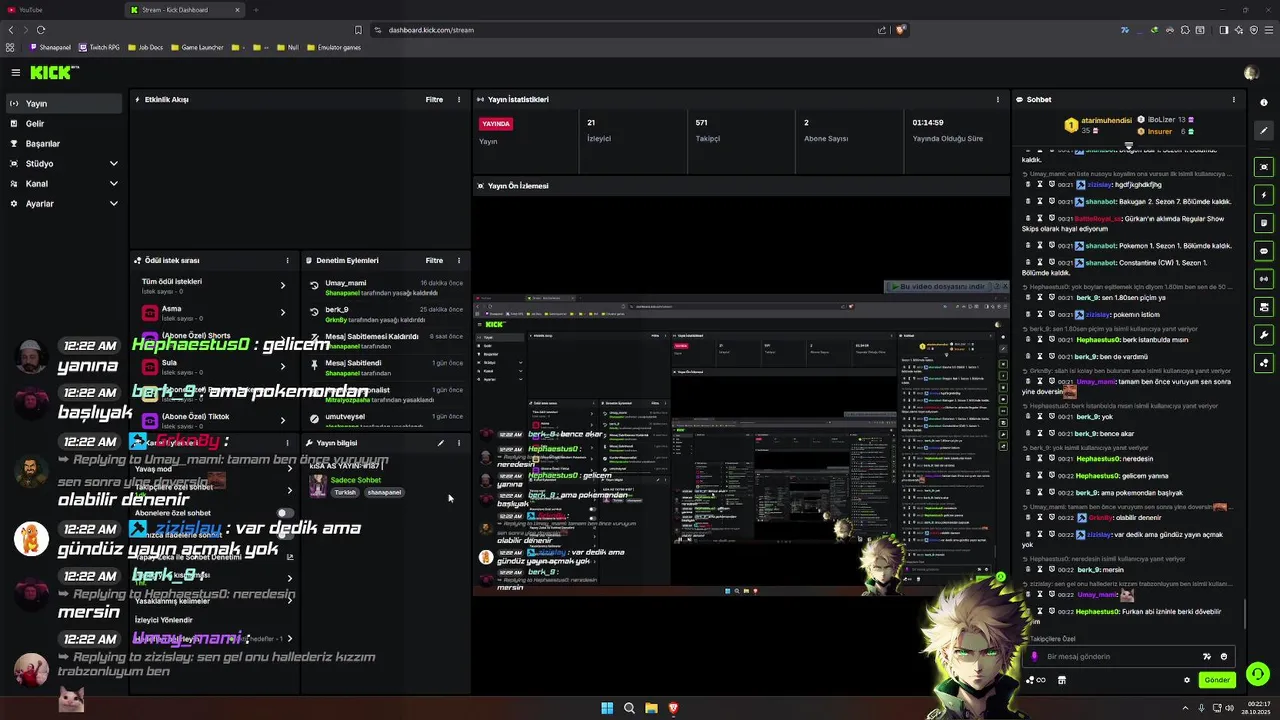This screenshot has height=720, width=1280.
Task: Expand the Ayarlar sidebar section
Action: 64,204
